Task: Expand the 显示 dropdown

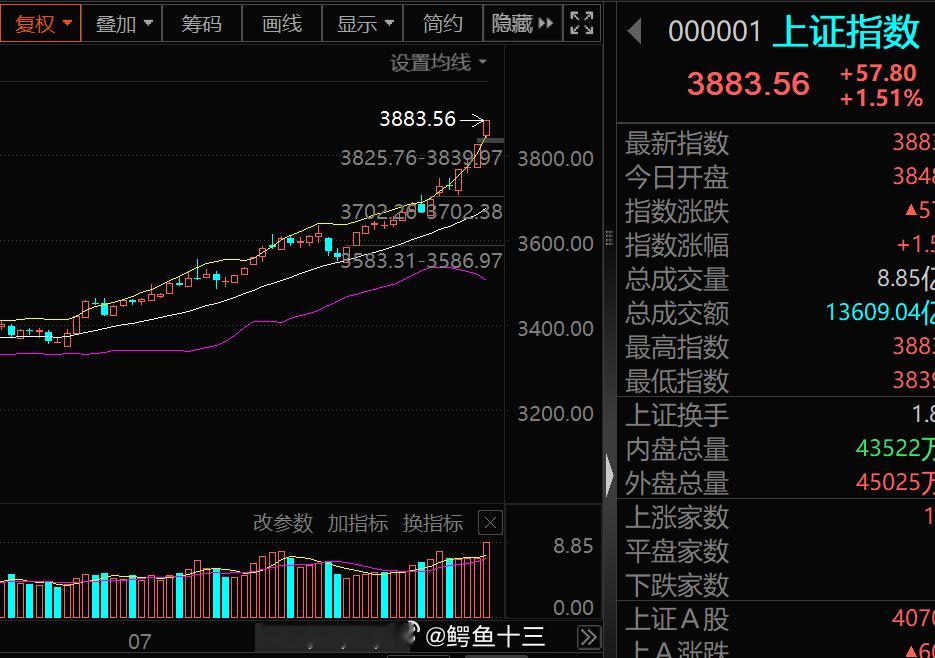Action: pyautogui.click(x=364, y=24)
